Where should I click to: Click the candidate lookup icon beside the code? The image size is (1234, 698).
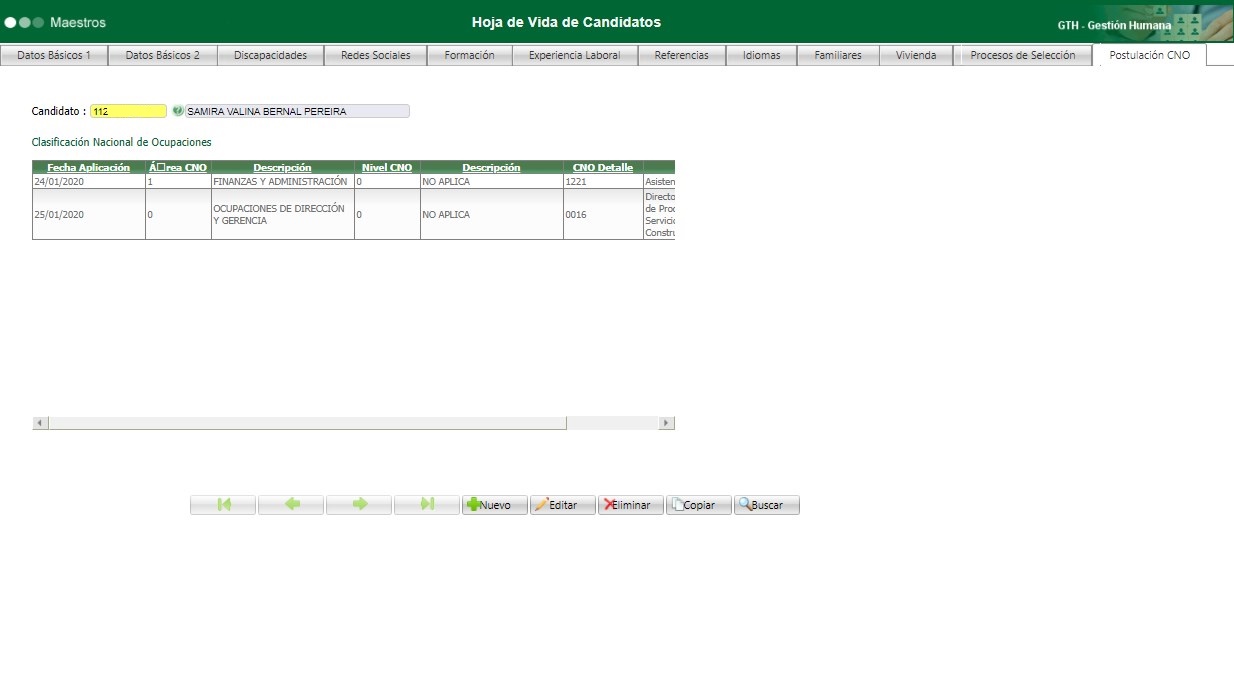coord(178,111)
